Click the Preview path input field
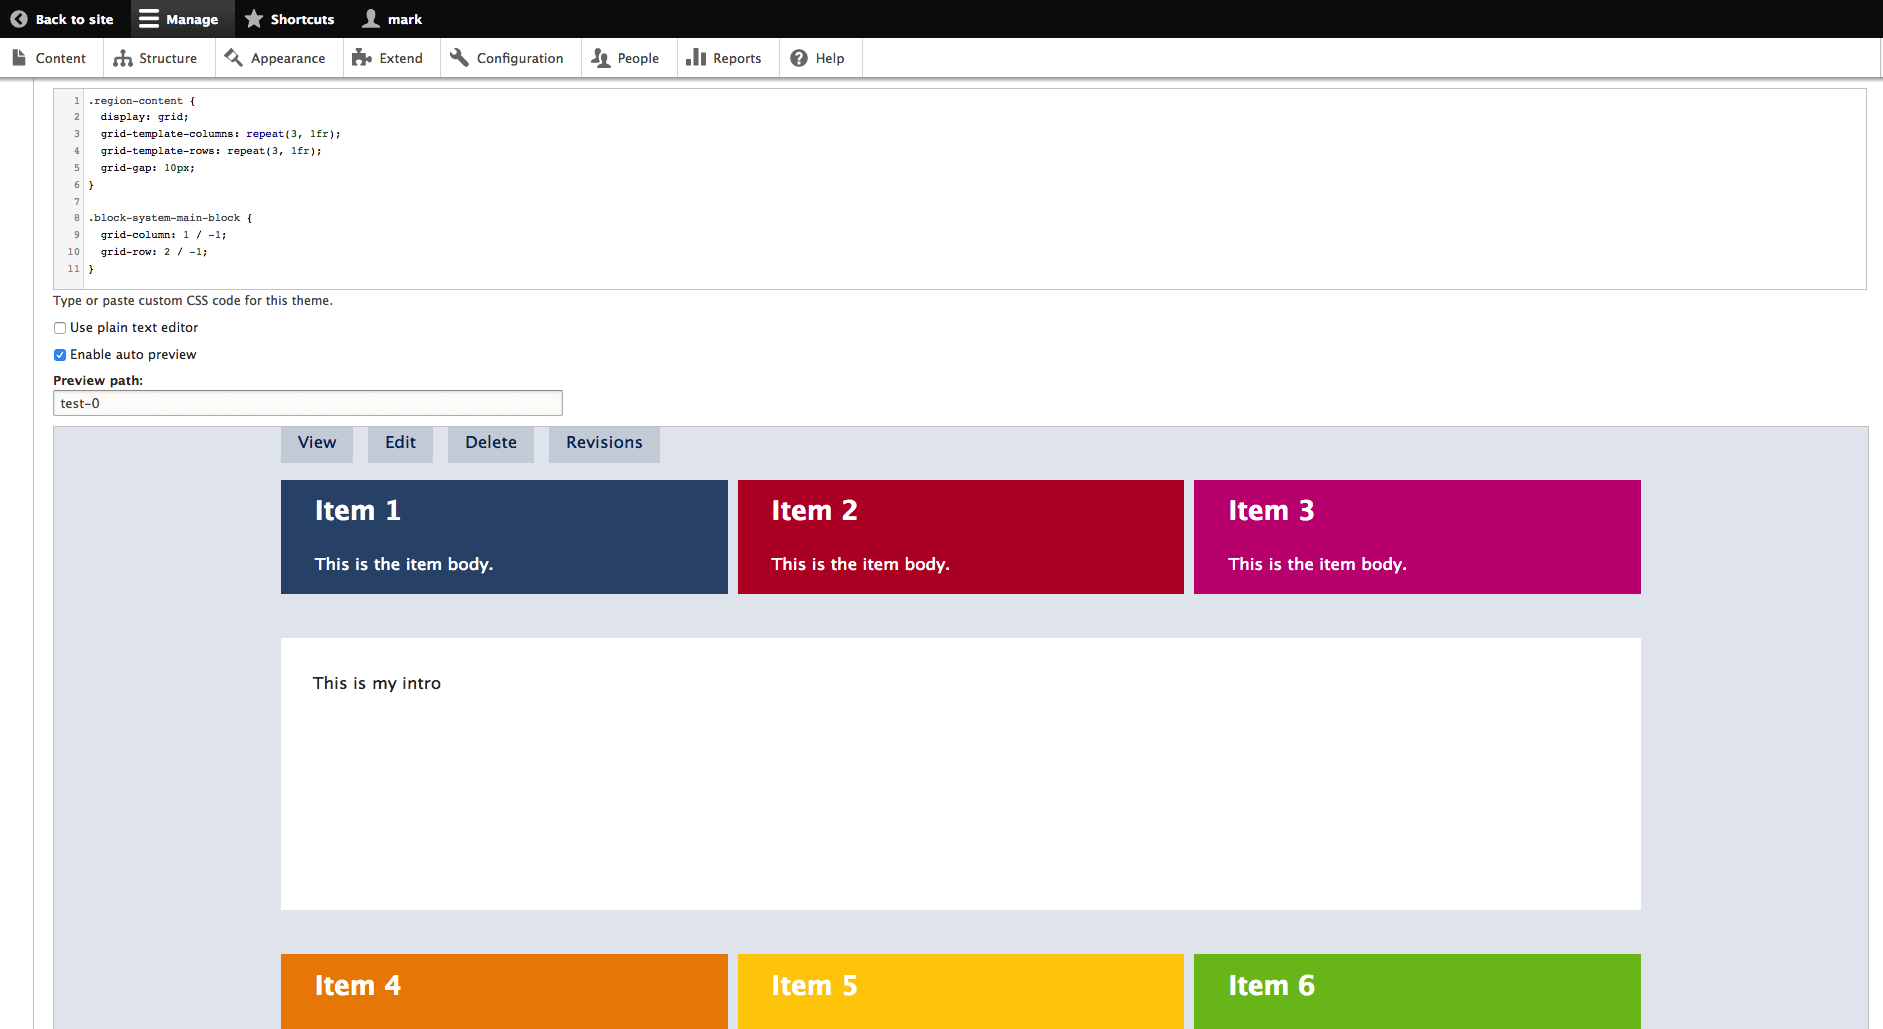This screenshot has width=1883, height=1029. [x=307, y=403]
